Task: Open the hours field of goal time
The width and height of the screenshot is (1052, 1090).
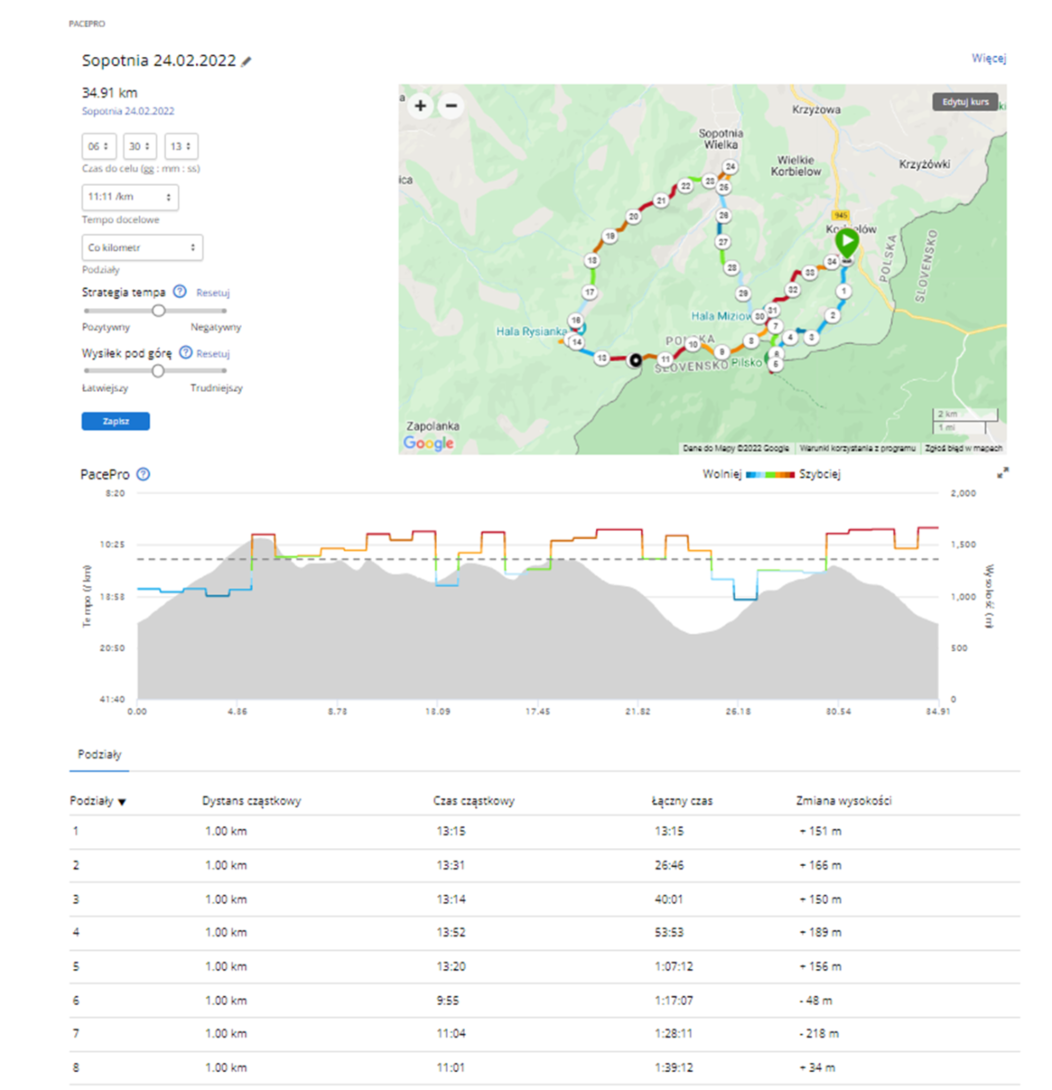Action: [99, 147]
